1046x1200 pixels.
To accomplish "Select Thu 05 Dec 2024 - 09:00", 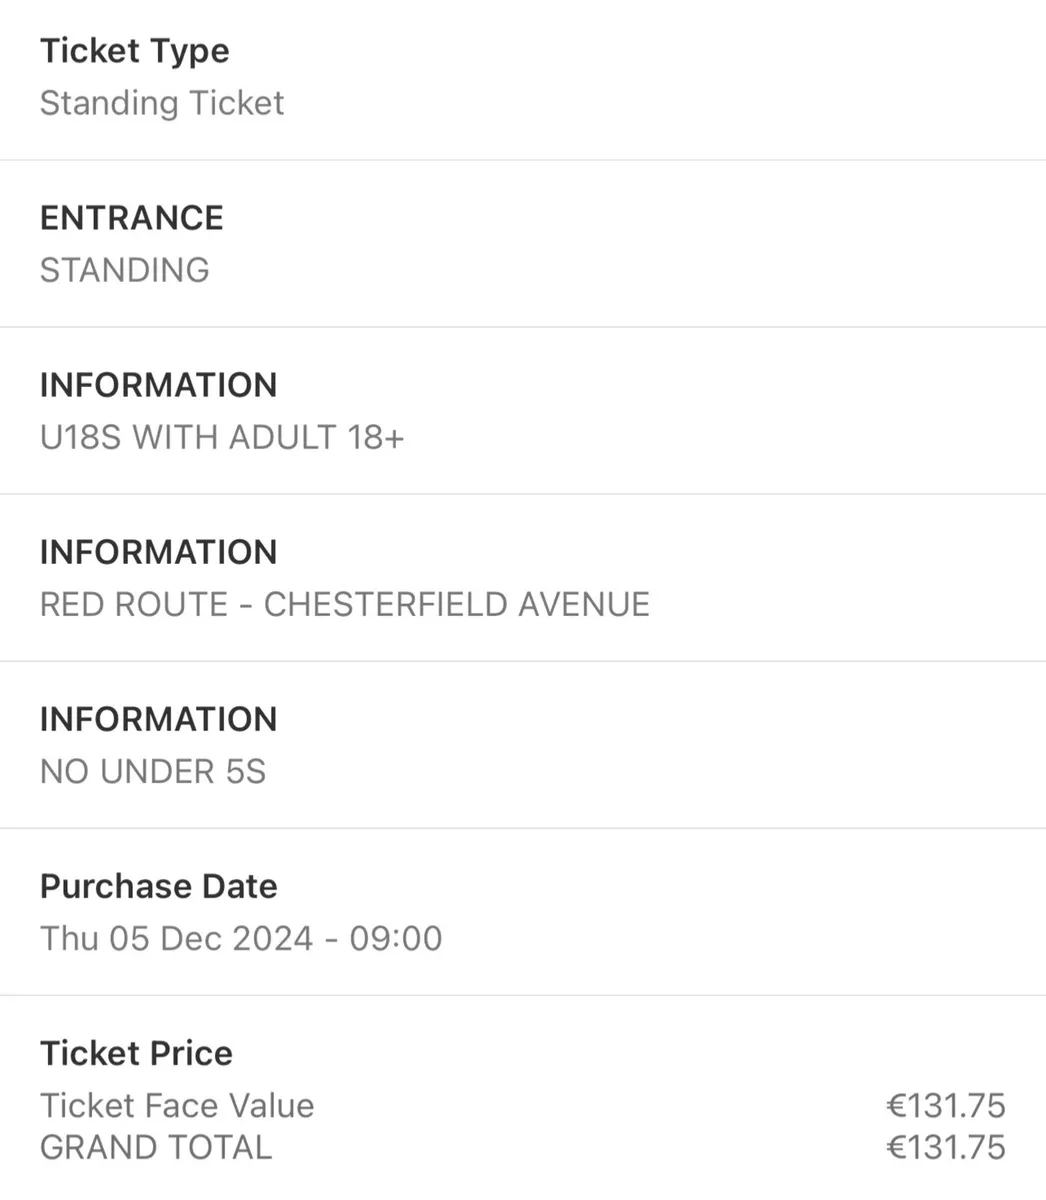I will [x=241, y=938].
